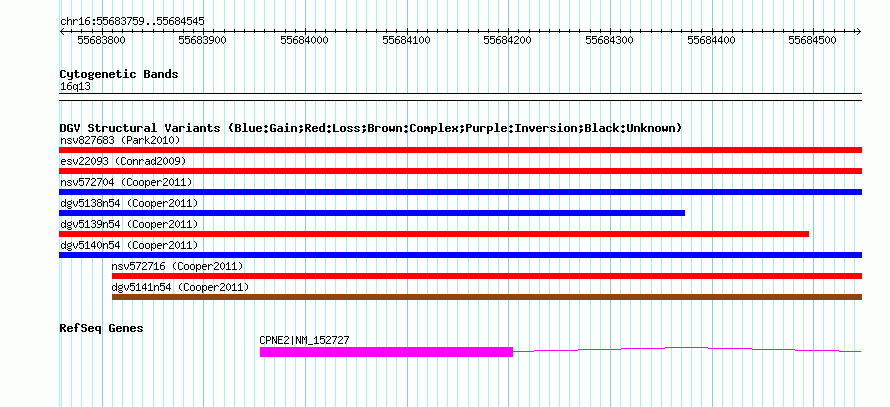Viewport: 890px width, 407px height.
Task: Click the Cytogenetic Bands track title
Action: [x=119, y=74]
